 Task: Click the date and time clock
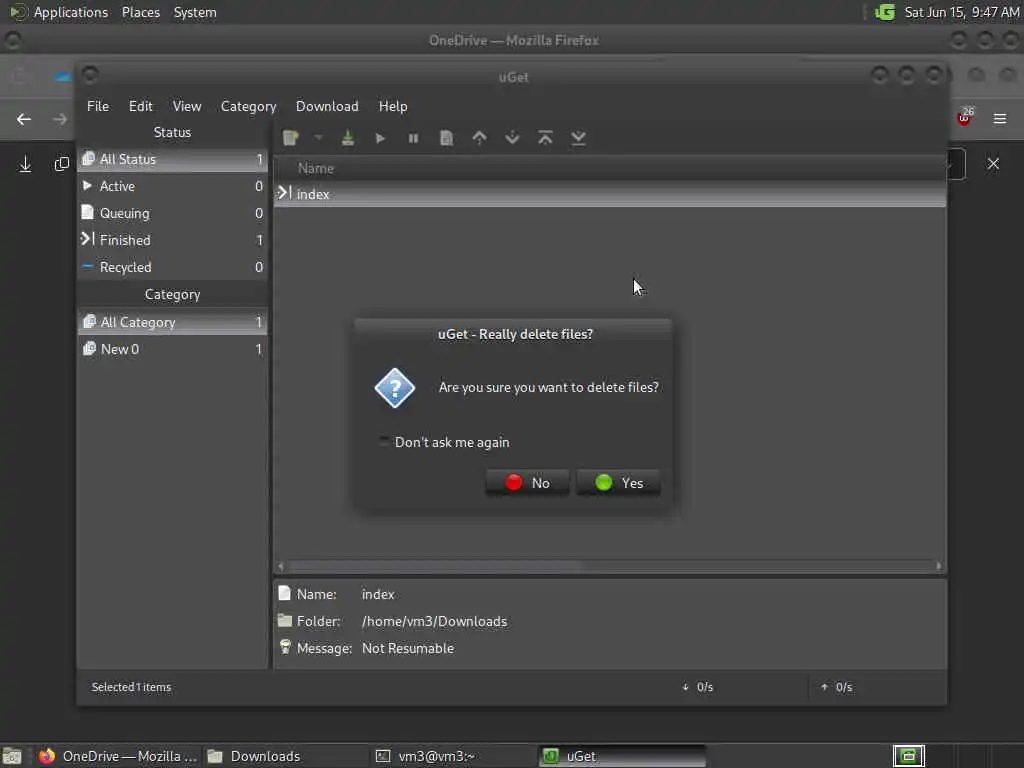click(x=961, y=12)
